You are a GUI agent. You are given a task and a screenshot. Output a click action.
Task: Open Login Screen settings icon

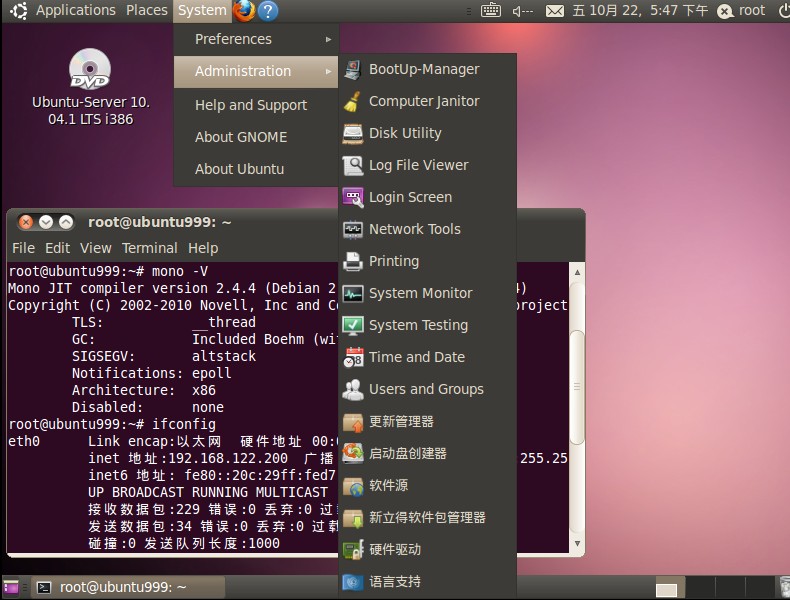353,197
